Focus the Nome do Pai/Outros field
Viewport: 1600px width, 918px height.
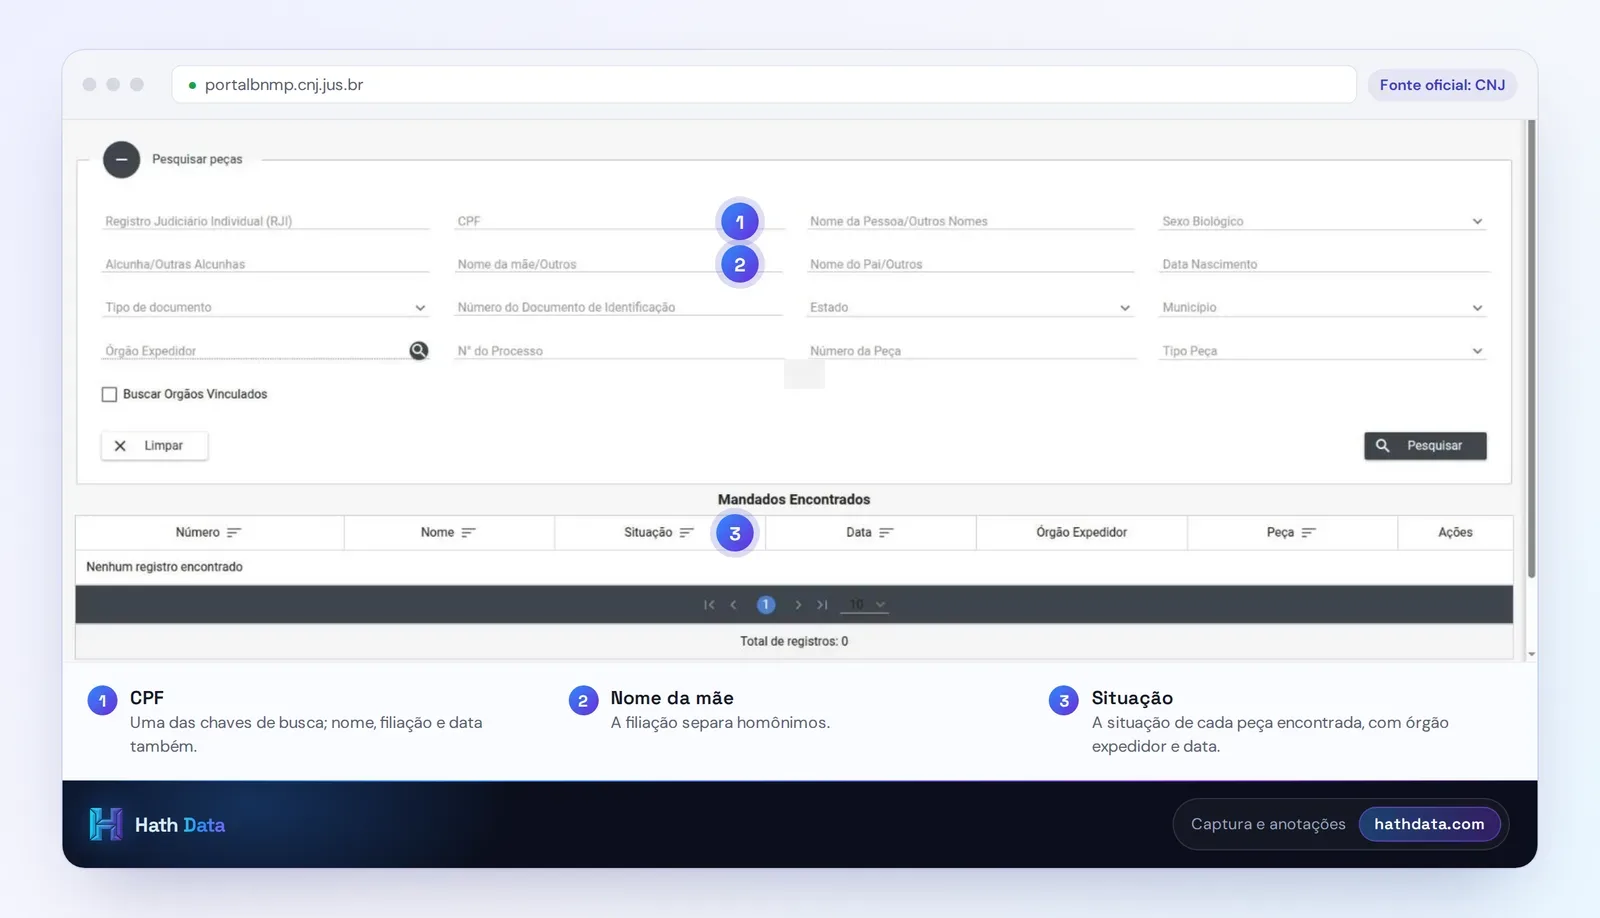pyautogui.click(x=971, y=264)
